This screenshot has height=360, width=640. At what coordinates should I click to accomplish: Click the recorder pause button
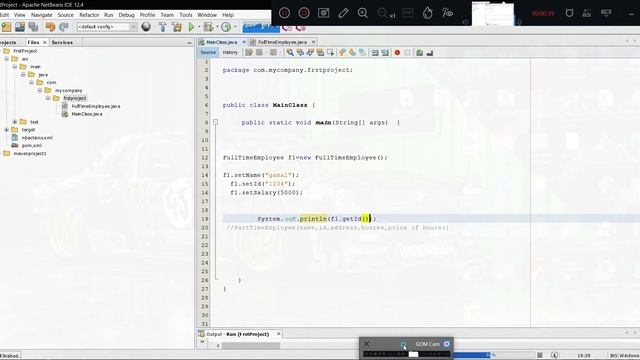[284, 13]
